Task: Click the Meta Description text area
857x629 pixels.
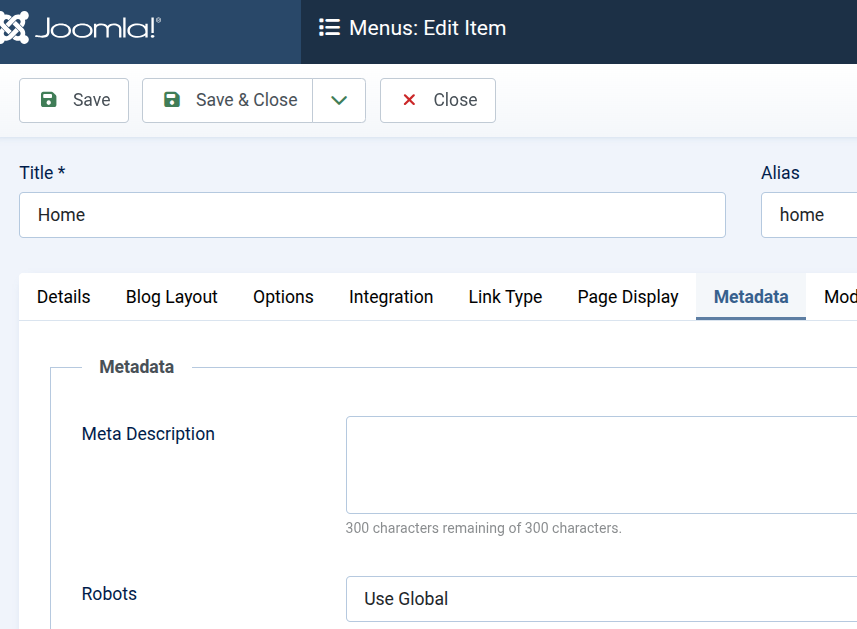Action: click(x=601, y=465)
